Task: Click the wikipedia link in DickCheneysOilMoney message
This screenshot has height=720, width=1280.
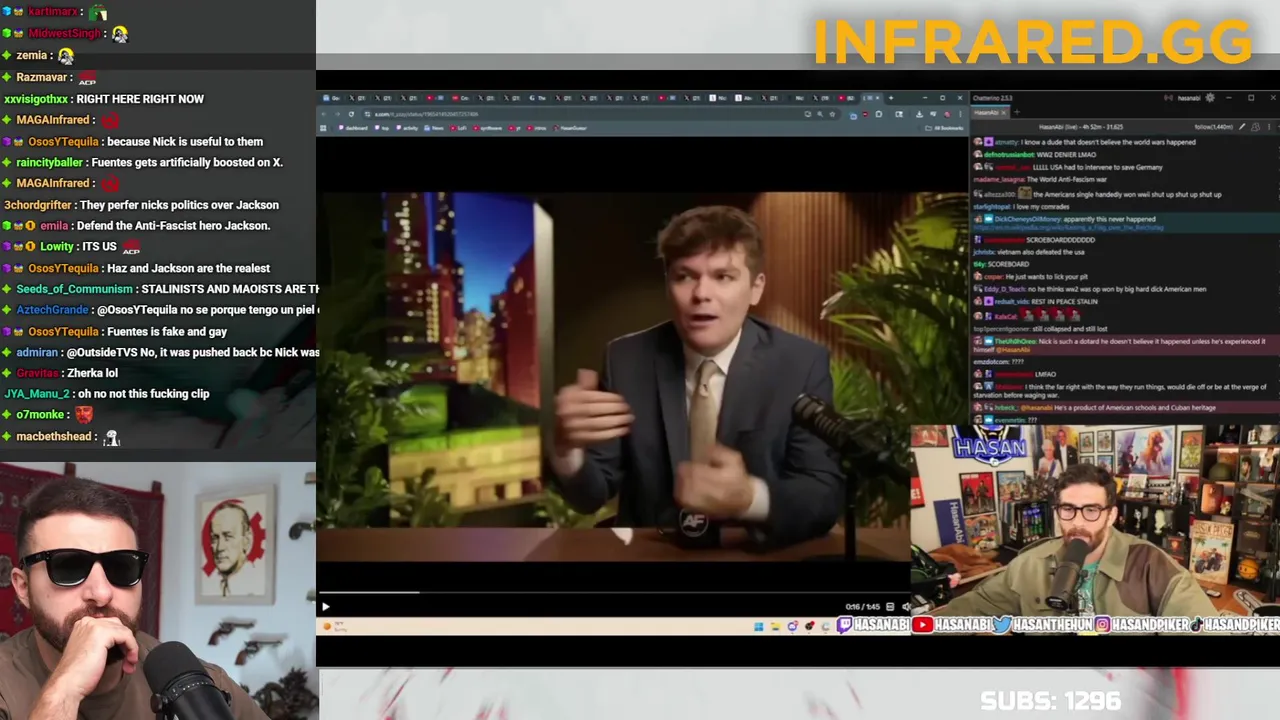Action: point(1069,228)
